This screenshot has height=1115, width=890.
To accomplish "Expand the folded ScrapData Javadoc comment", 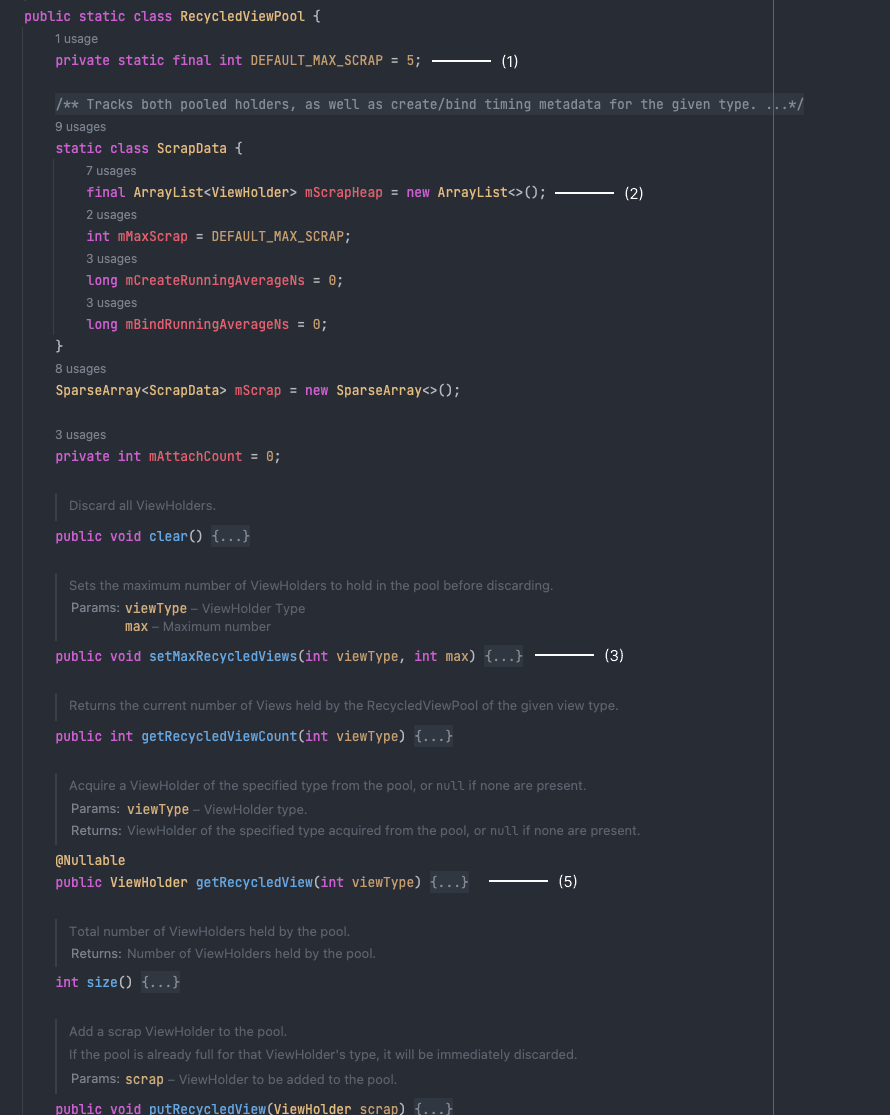I will 429,105.
